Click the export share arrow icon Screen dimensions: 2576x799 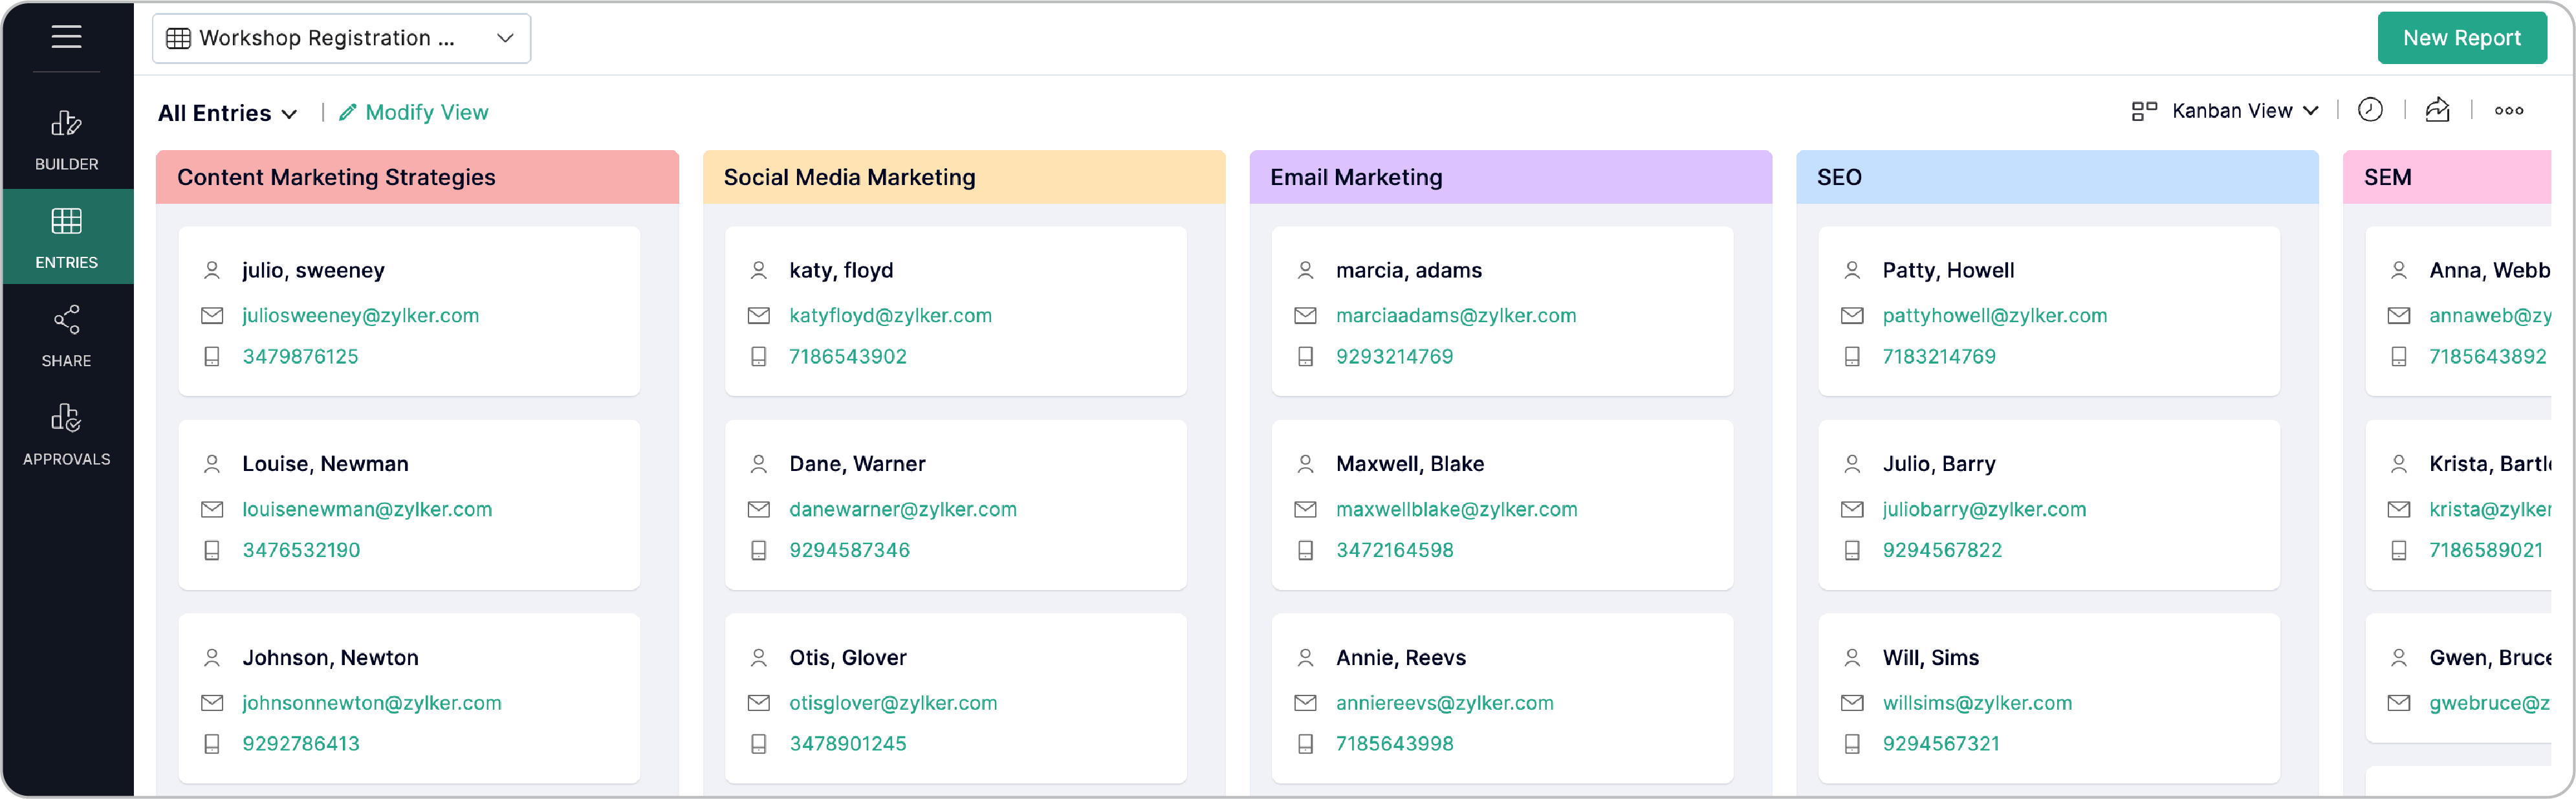pos(2437,111)
